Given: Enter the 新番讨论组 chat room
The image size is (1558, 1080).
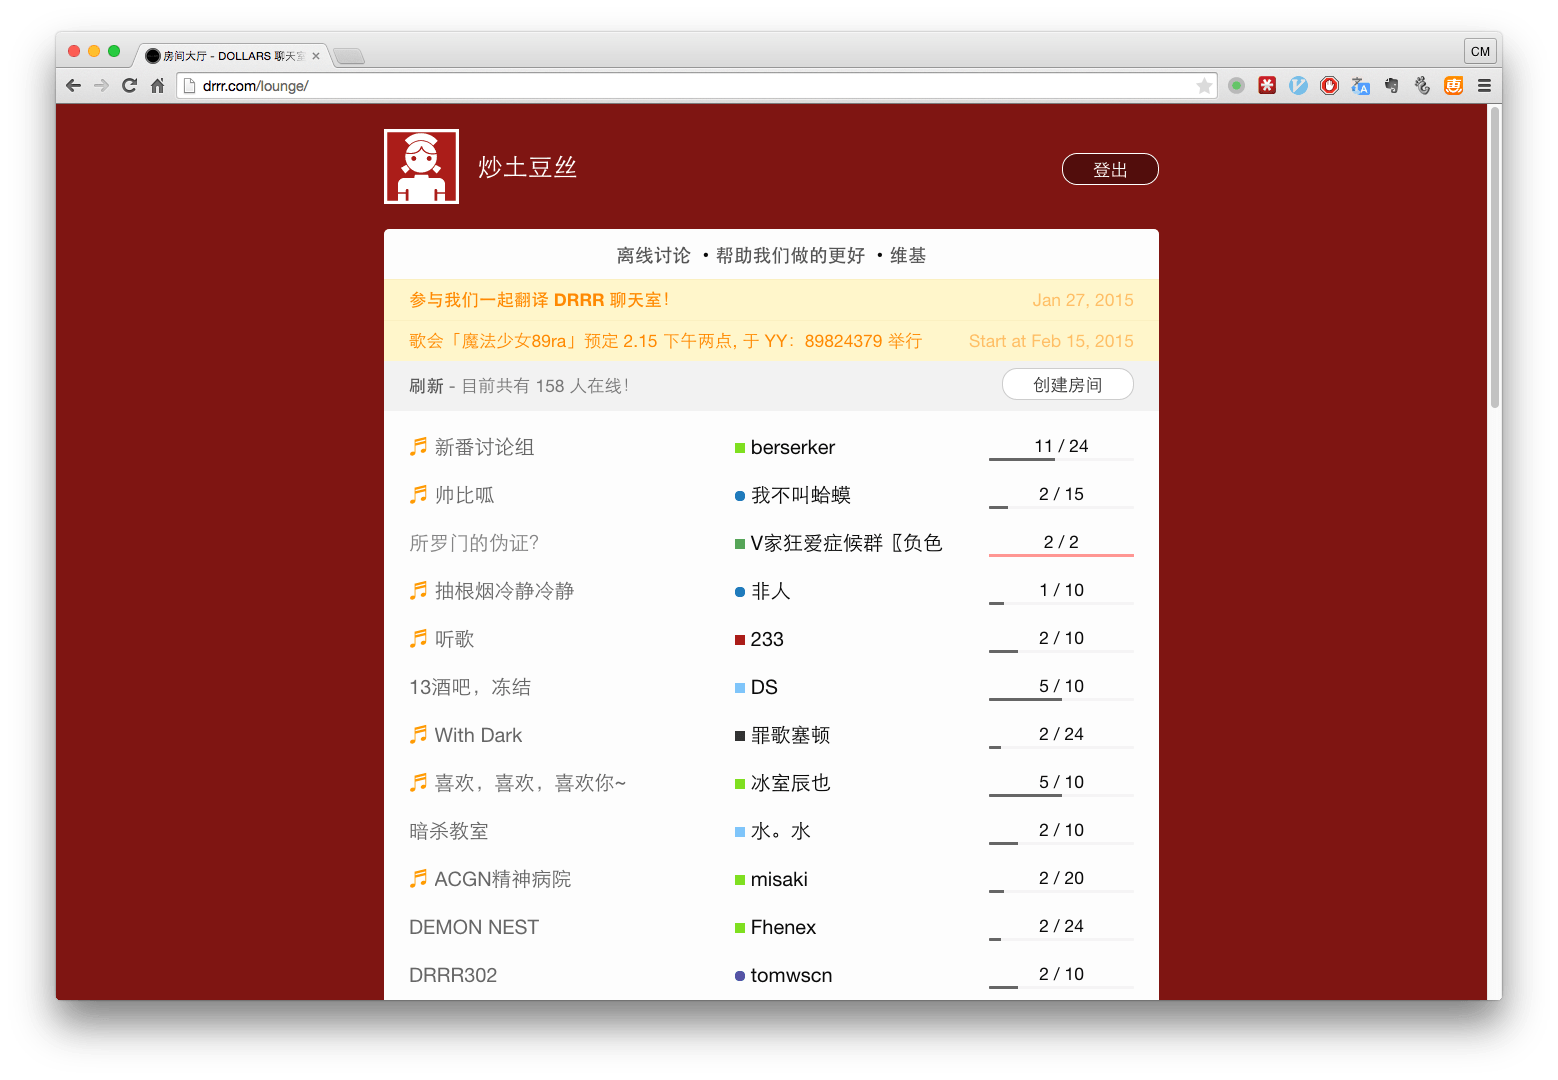Looking at the screenshot, I should click(x=484, y=448).
